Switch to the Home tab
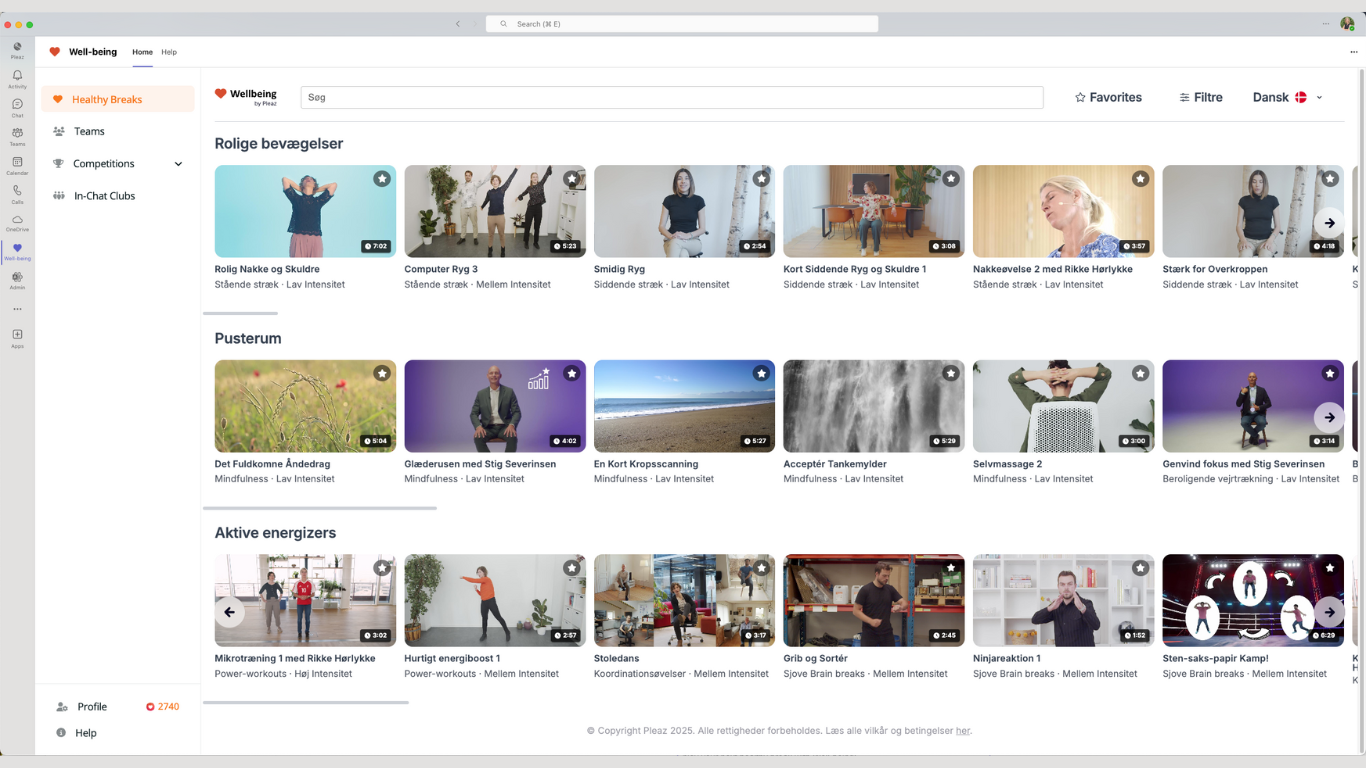1366x768 pixels. pyautogui.click(x=143, y=52)
